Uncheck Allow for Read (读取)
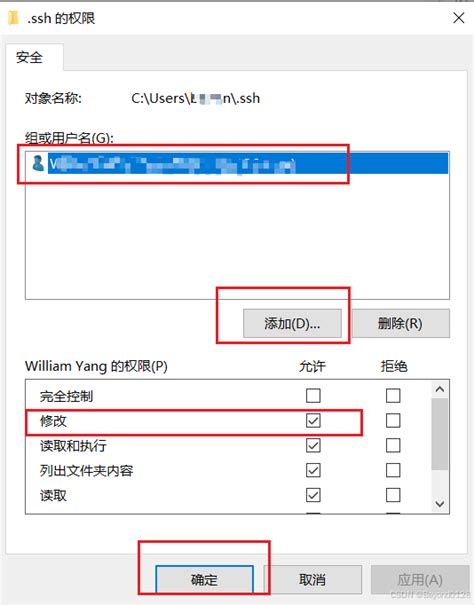This screenshot has width=474, height=605. point(313,495)
